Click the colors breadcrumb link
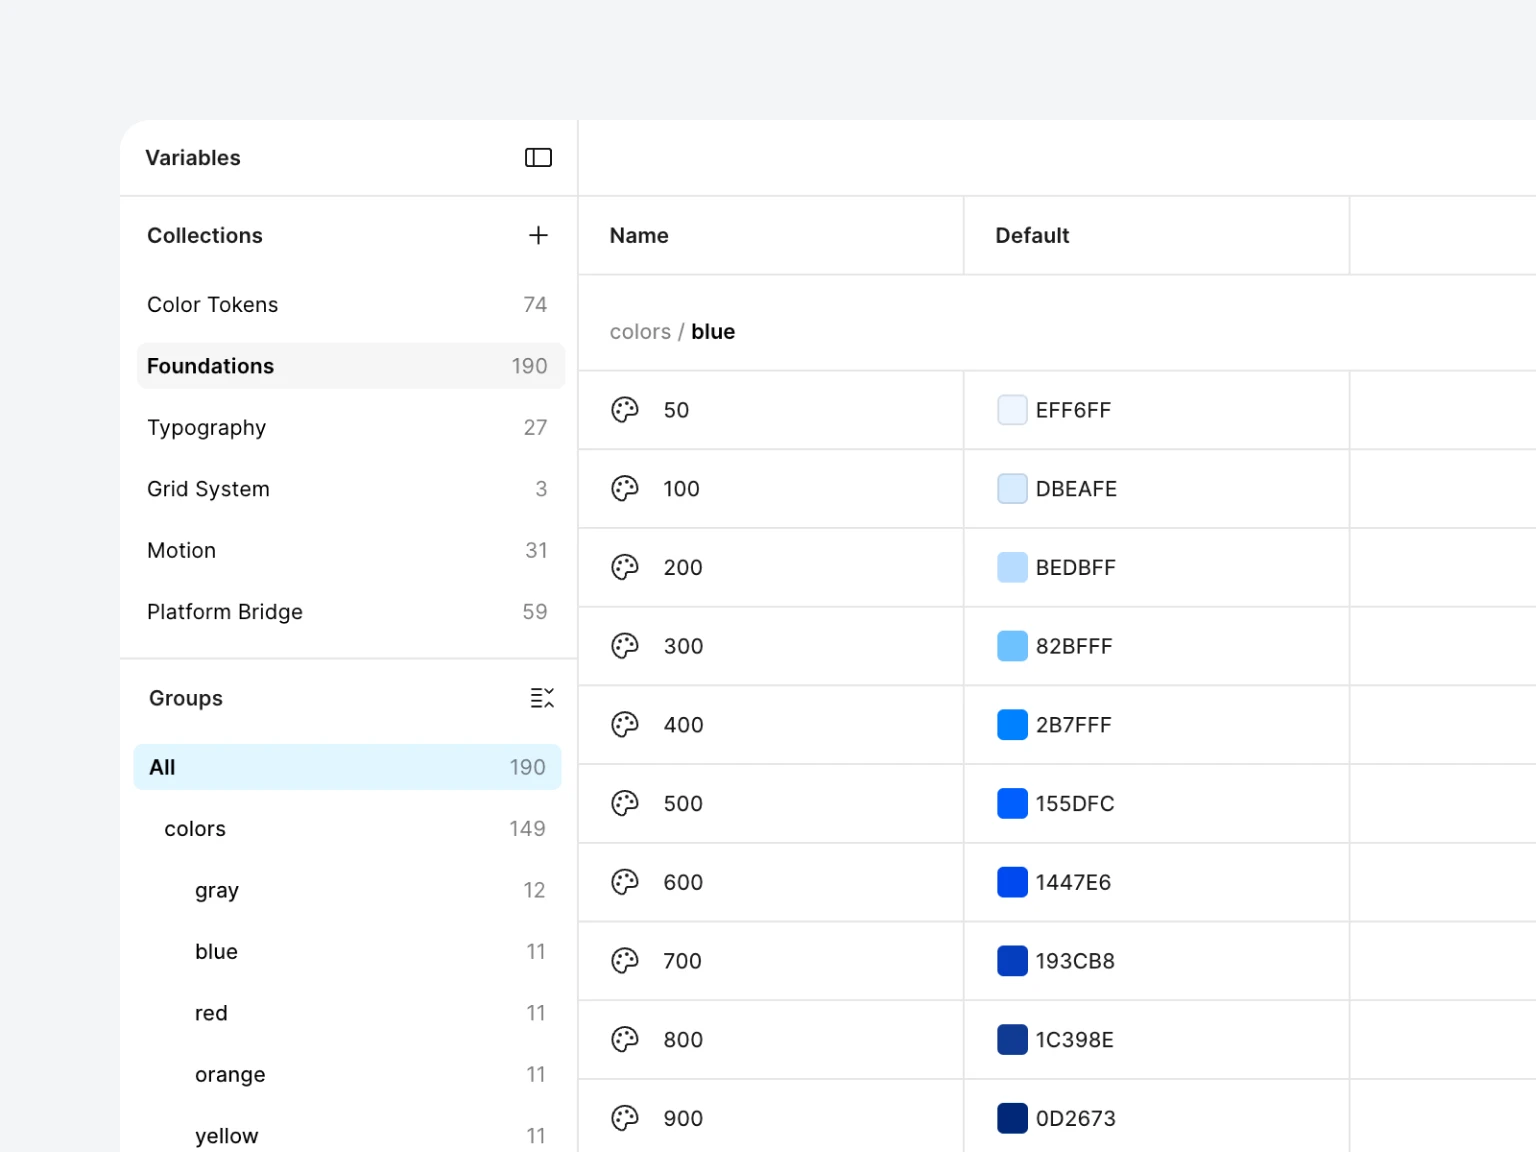The width and height of the screenshot is (1536, 1152). tap(640, 332)
